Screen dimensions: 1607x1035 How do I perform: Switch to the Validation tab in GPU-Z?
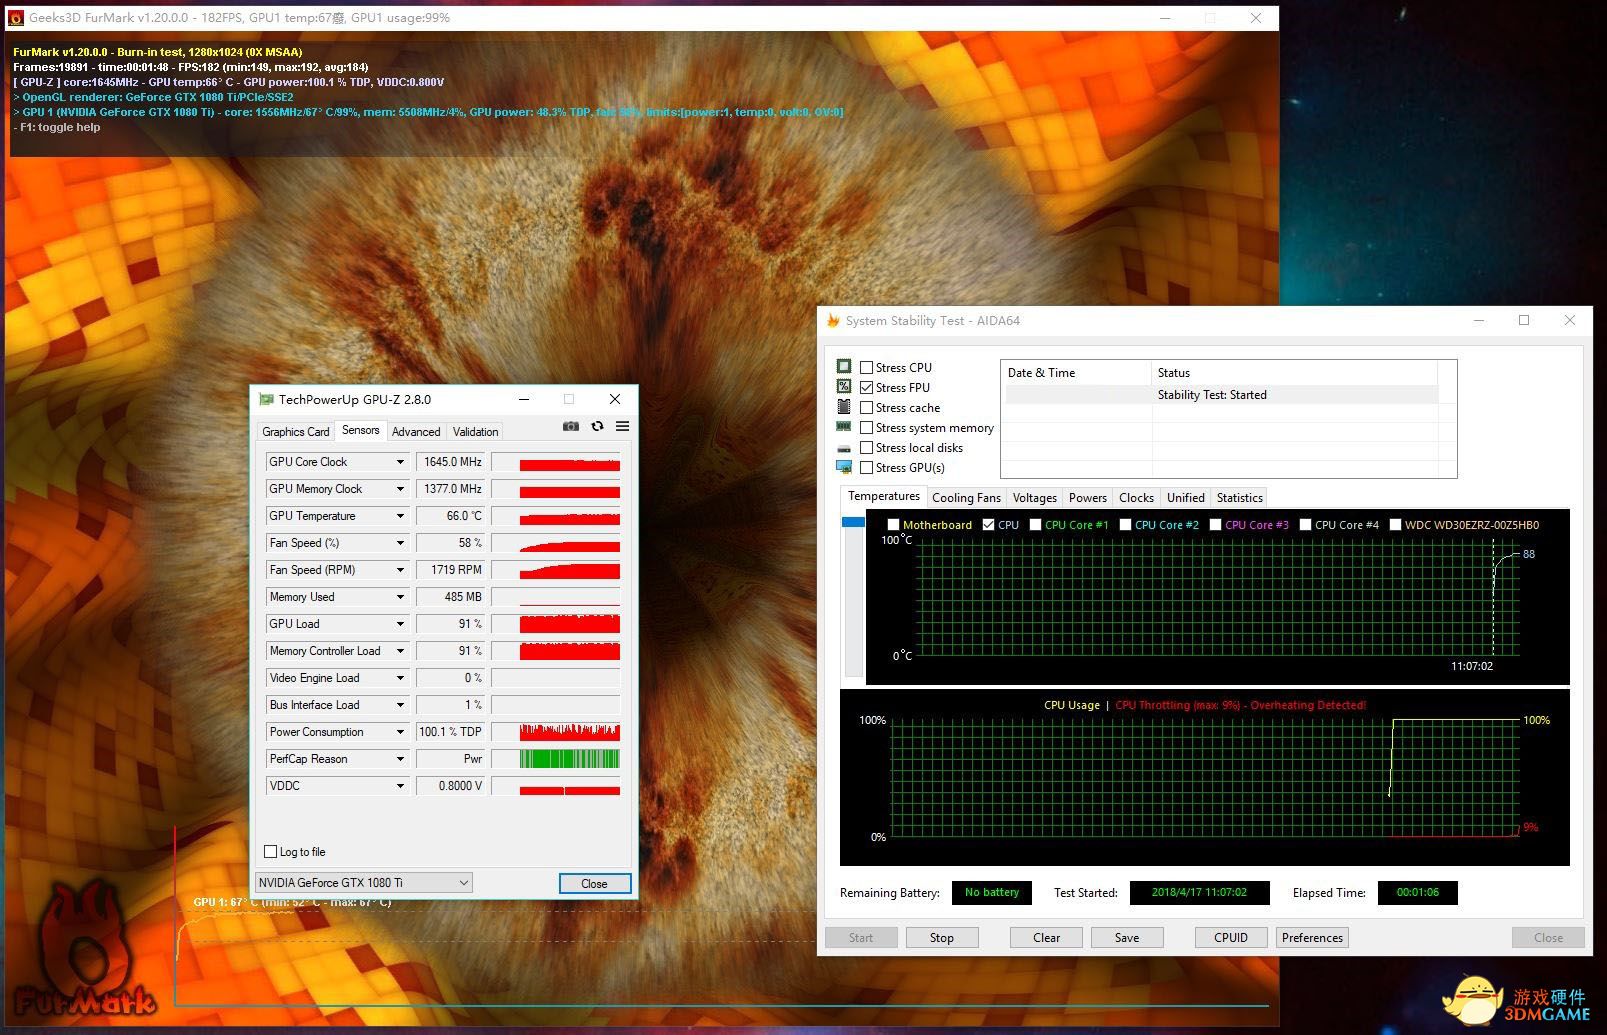coord(475,432)
